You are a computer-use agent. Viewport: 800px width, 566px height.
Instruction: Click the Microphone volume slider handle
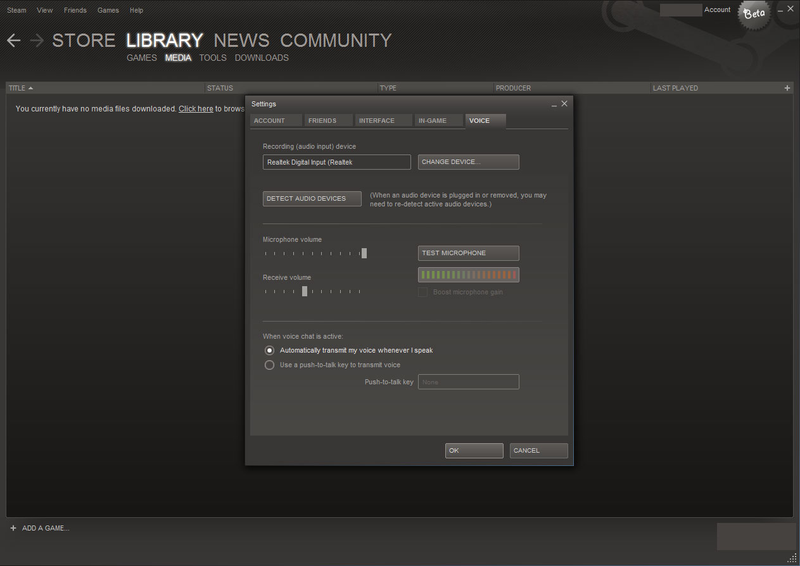364,253
